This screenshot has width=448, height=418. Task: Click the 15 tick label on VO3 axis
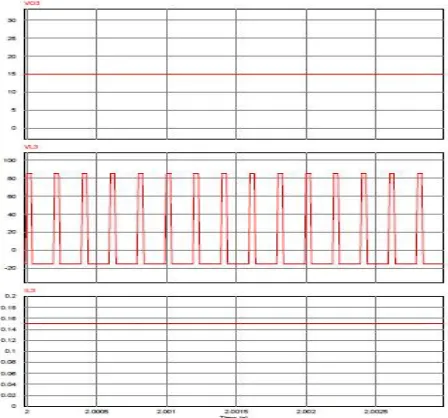pos(12,74)
